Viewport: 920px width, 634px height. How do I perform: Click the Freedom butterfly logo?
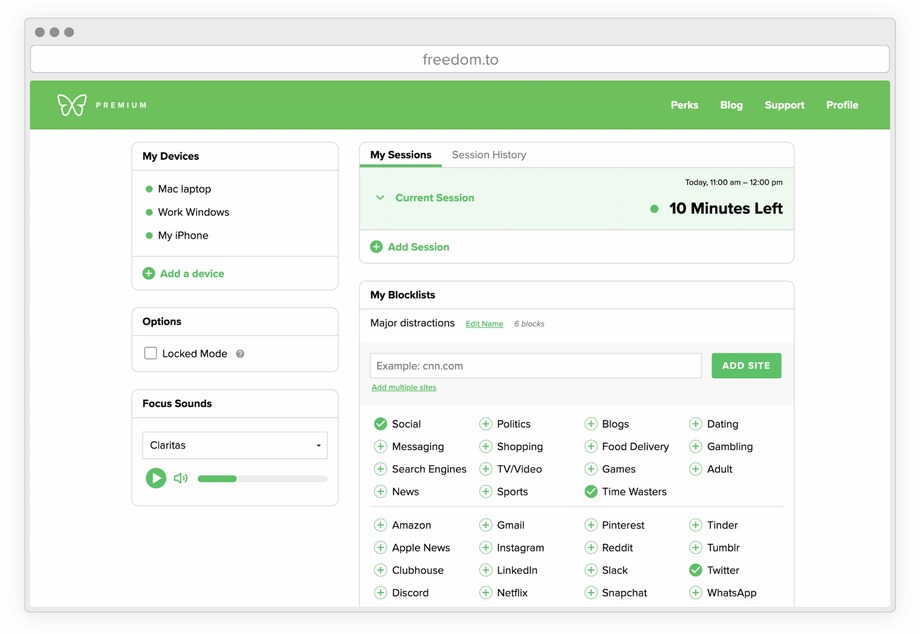pos(70,104)
